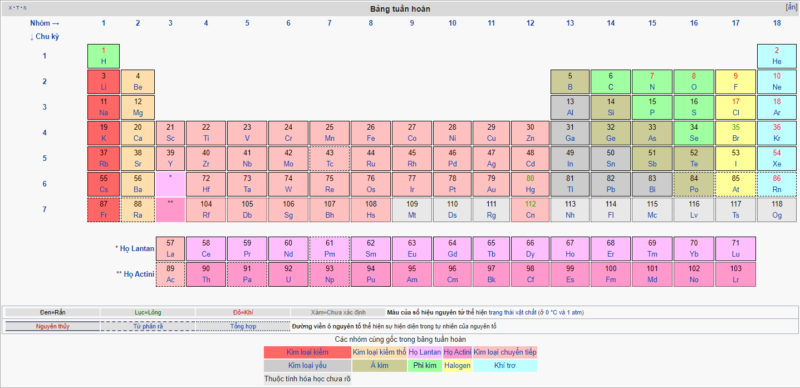Select the Radon (Rn) cell
The width and height of the screenshot is (800, 388).
tap(777, 184)
